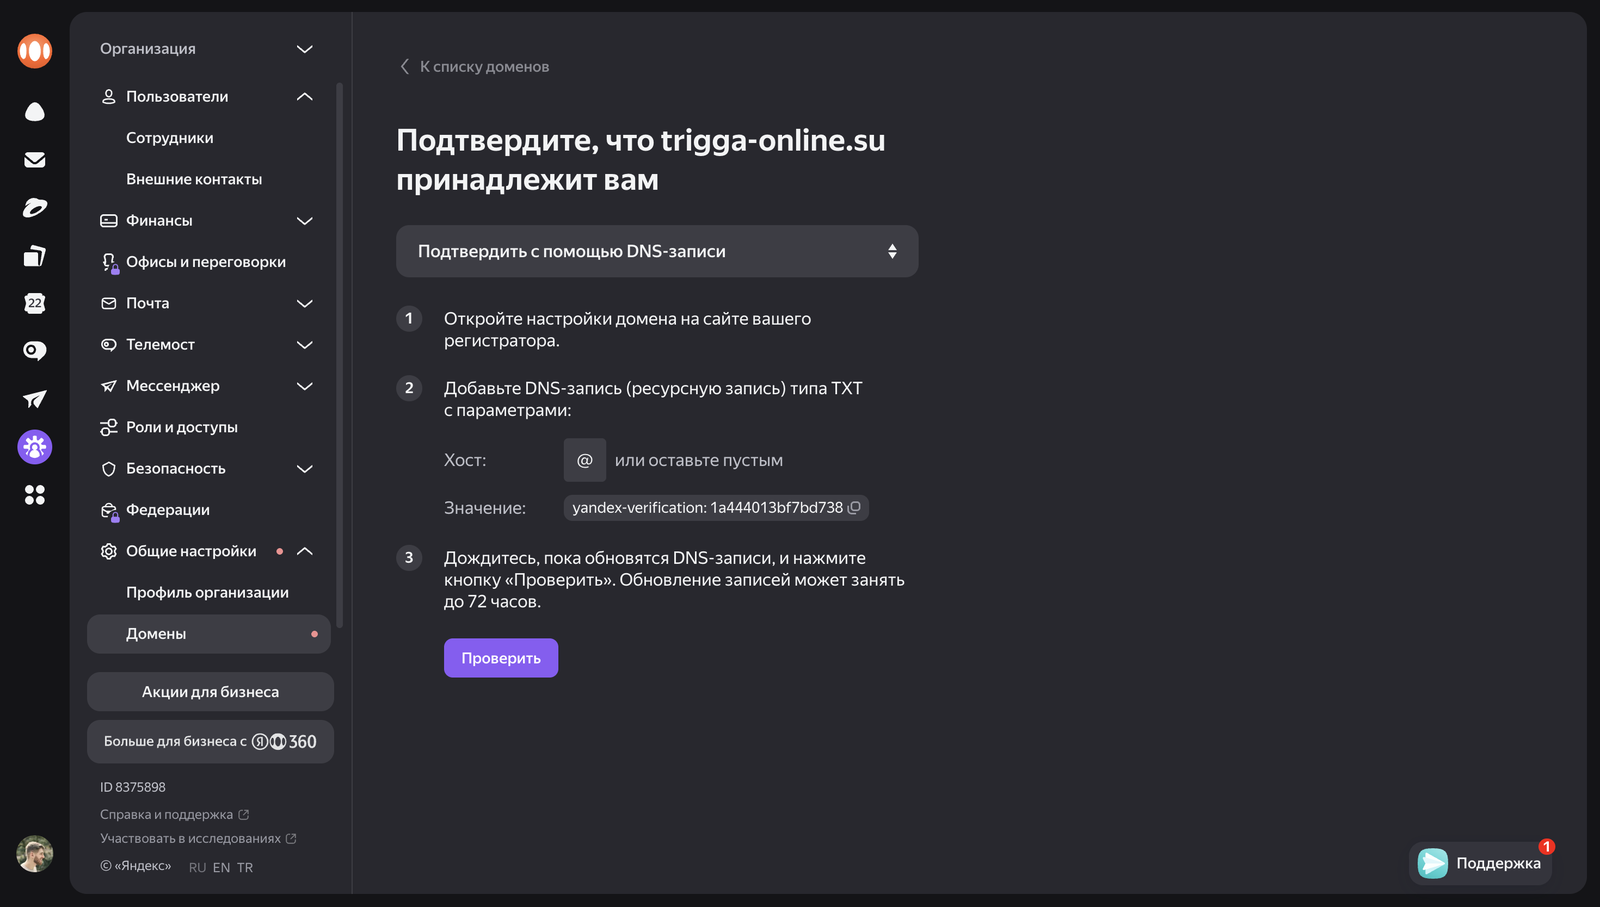
Task: Open Yandex Disk from the left rail
Action: 34,111
